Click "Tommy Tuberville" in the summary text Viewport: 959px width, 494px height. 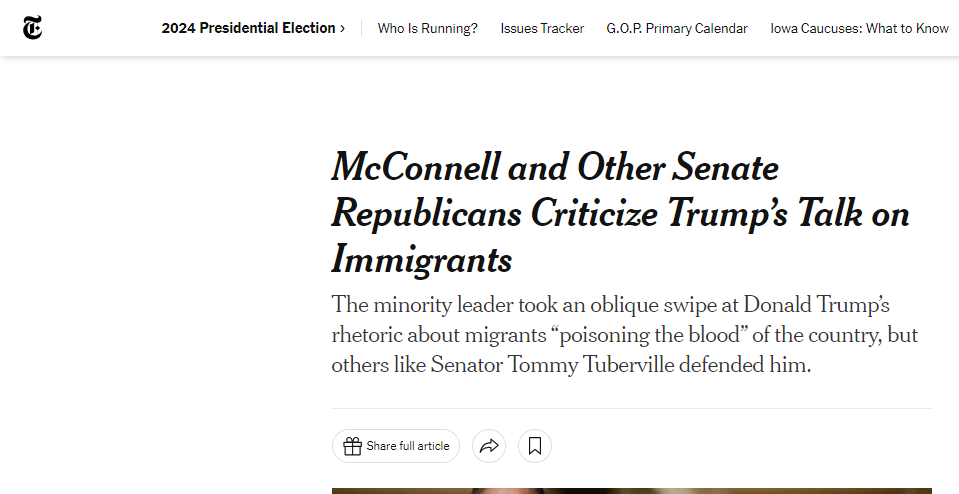pyautogui.click(x=592, y=364)
